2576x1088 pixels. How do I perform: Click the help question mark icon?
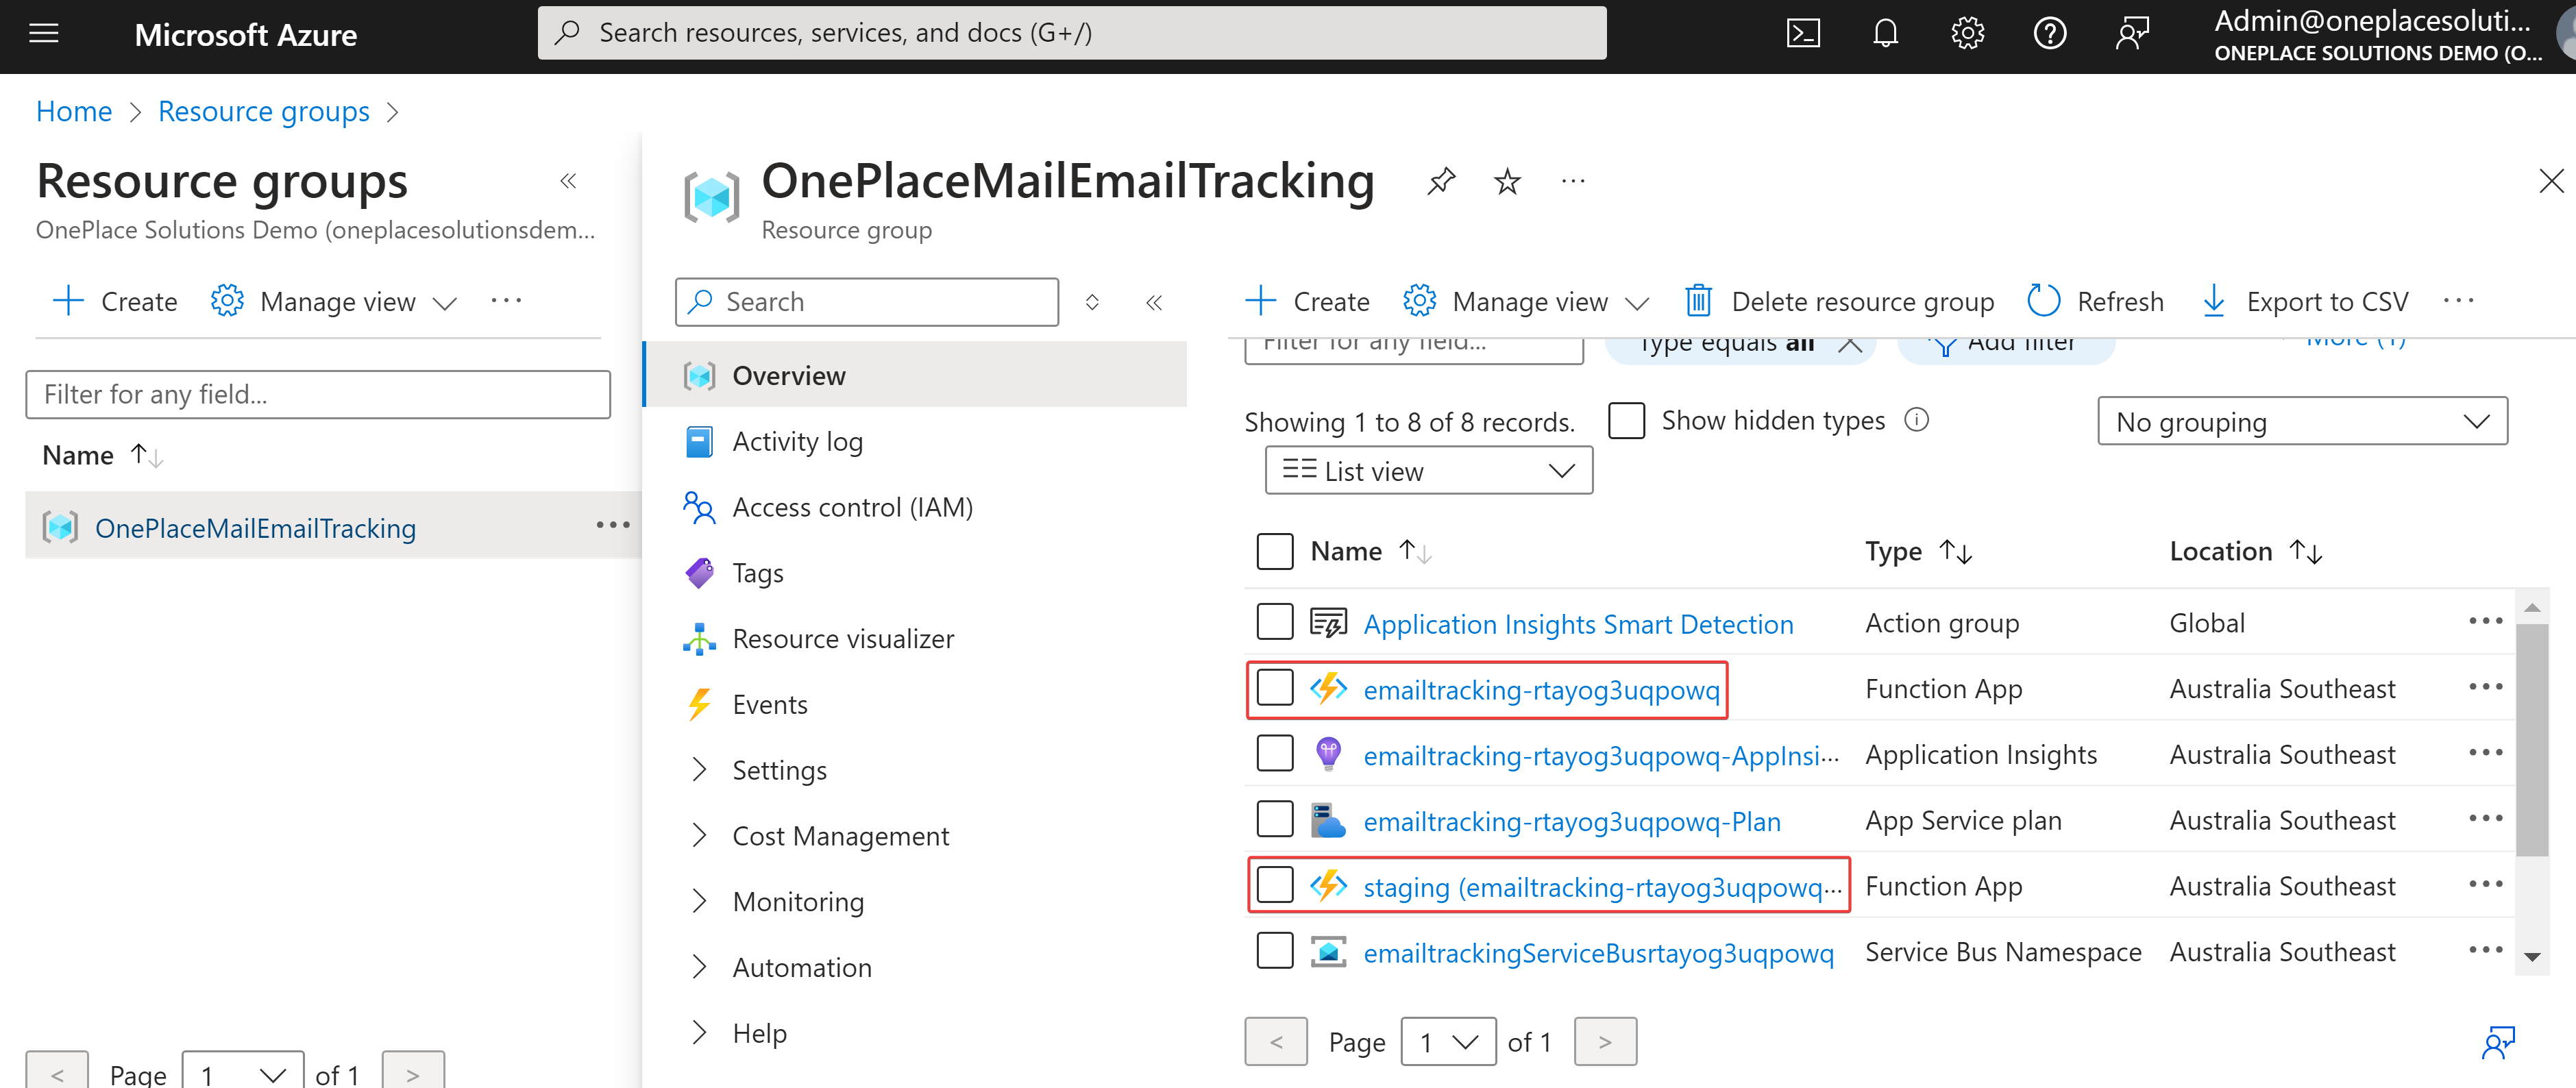2049,33
